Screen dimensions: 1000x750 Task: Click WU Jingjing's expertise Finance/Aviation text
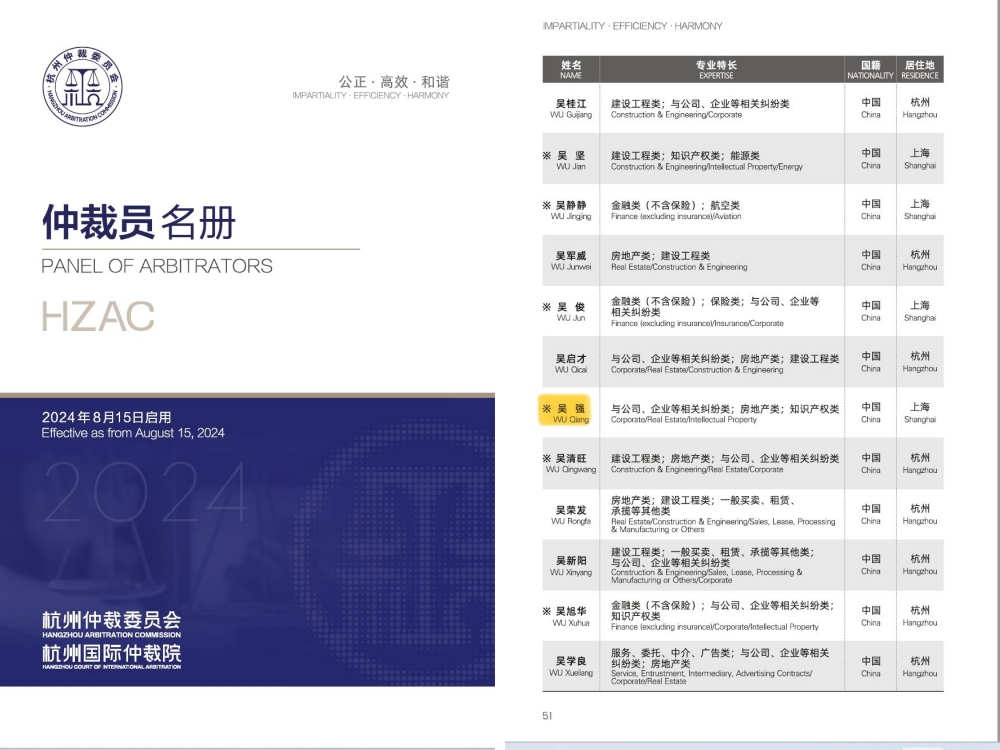tap(676, 217)
